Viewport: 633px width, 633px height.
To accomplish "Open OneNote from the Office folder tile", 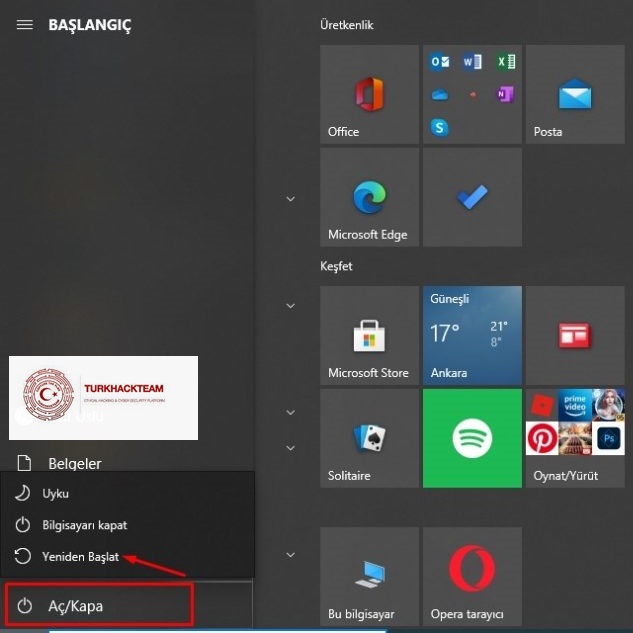I will [505, 95].
